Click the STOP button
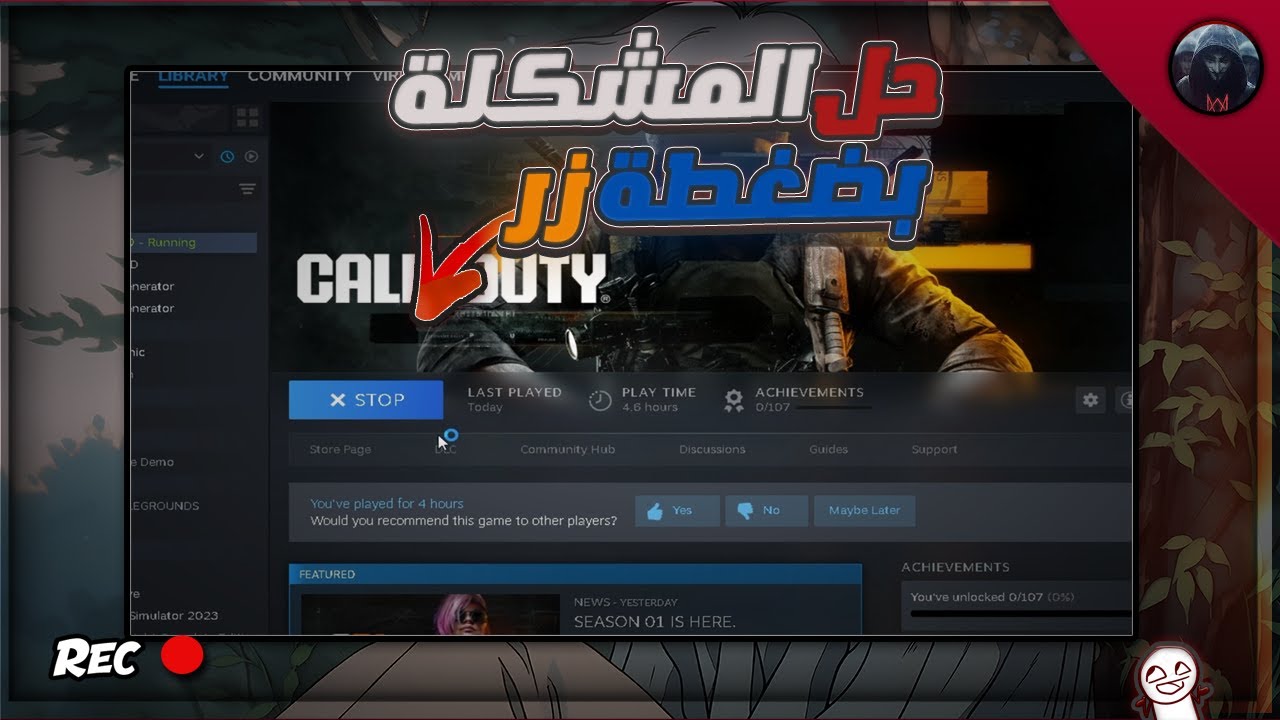 pos(366,400)
